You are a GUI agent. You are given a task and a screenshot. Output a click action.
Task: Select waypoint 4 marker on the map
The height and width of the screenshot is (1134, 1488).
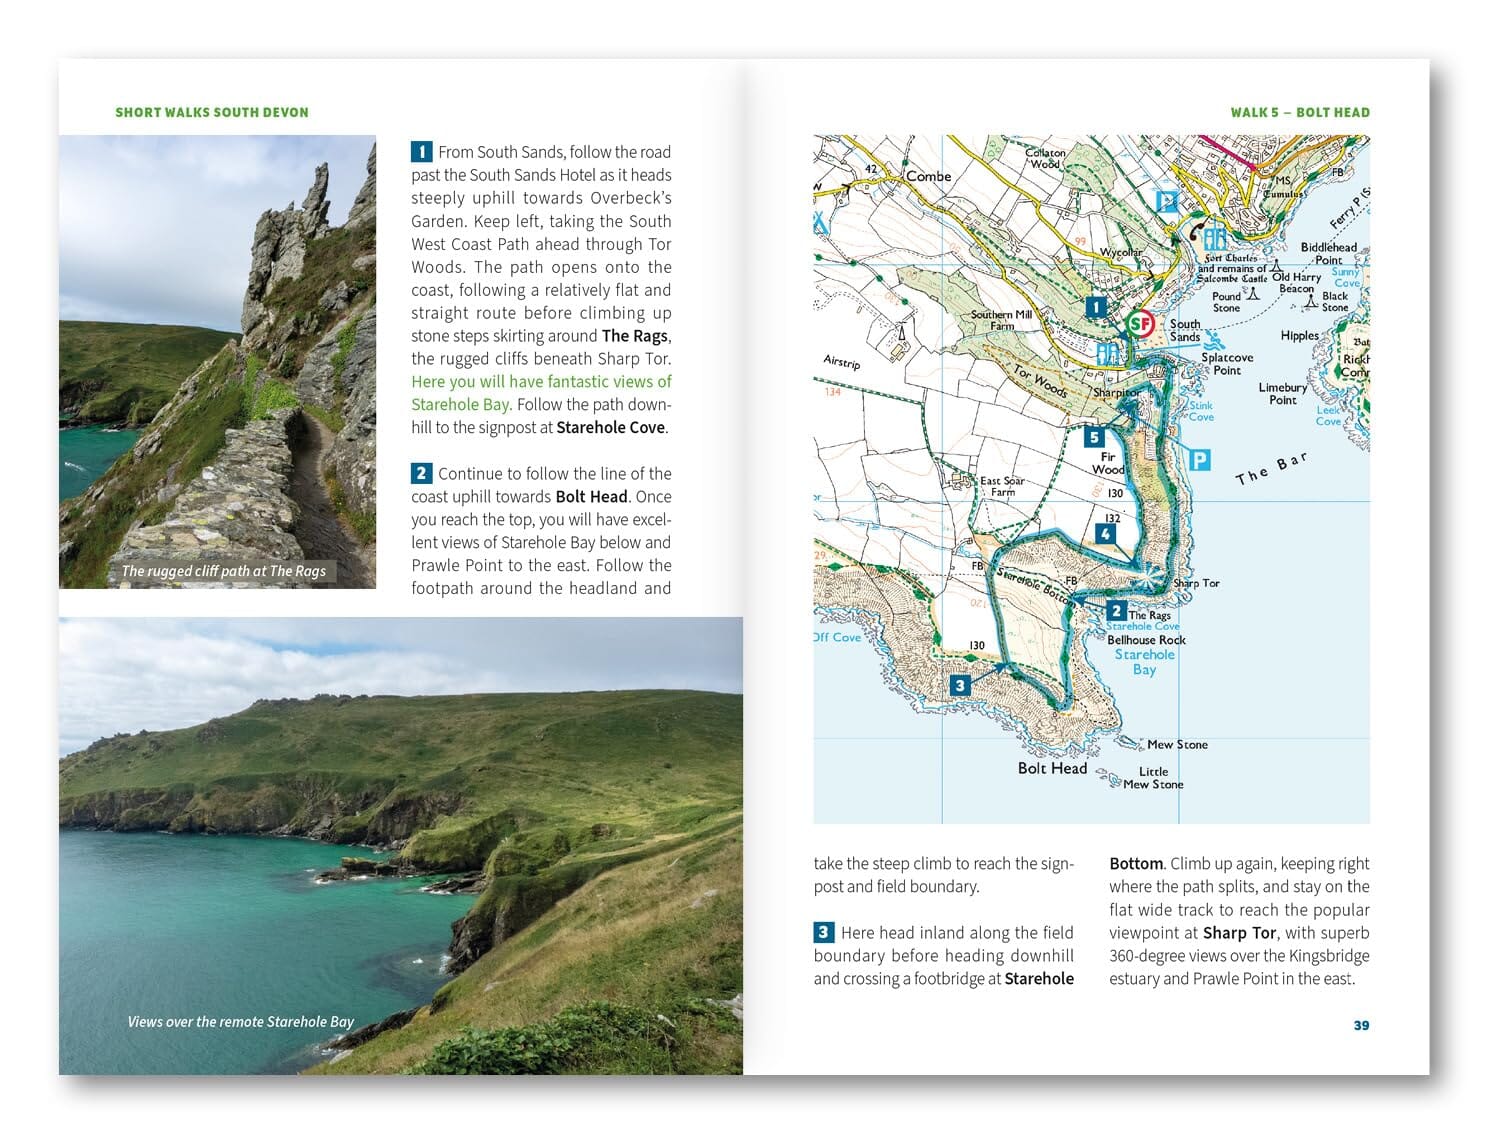pyautogui.click(x=1105, y=534)
